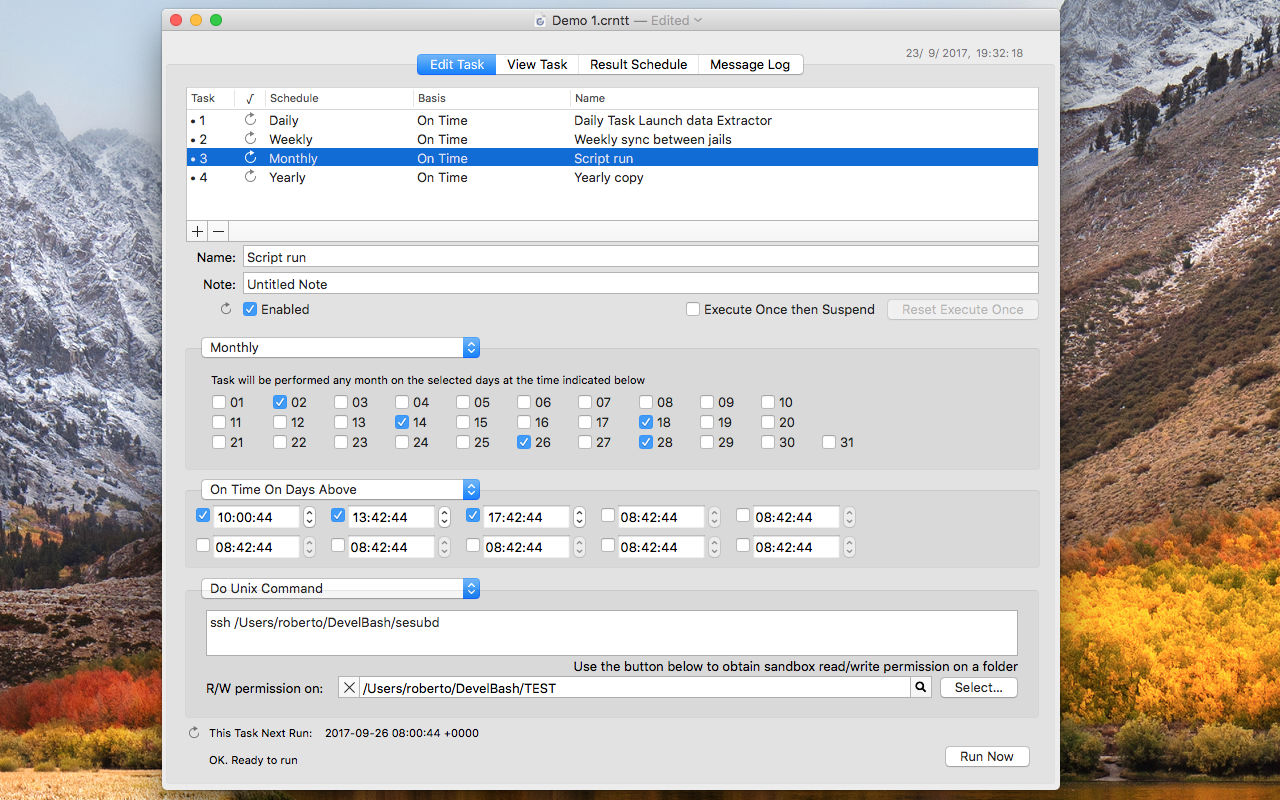Click the recurring icon in Daily task row

pyautogui.click(x=250, y=120)
